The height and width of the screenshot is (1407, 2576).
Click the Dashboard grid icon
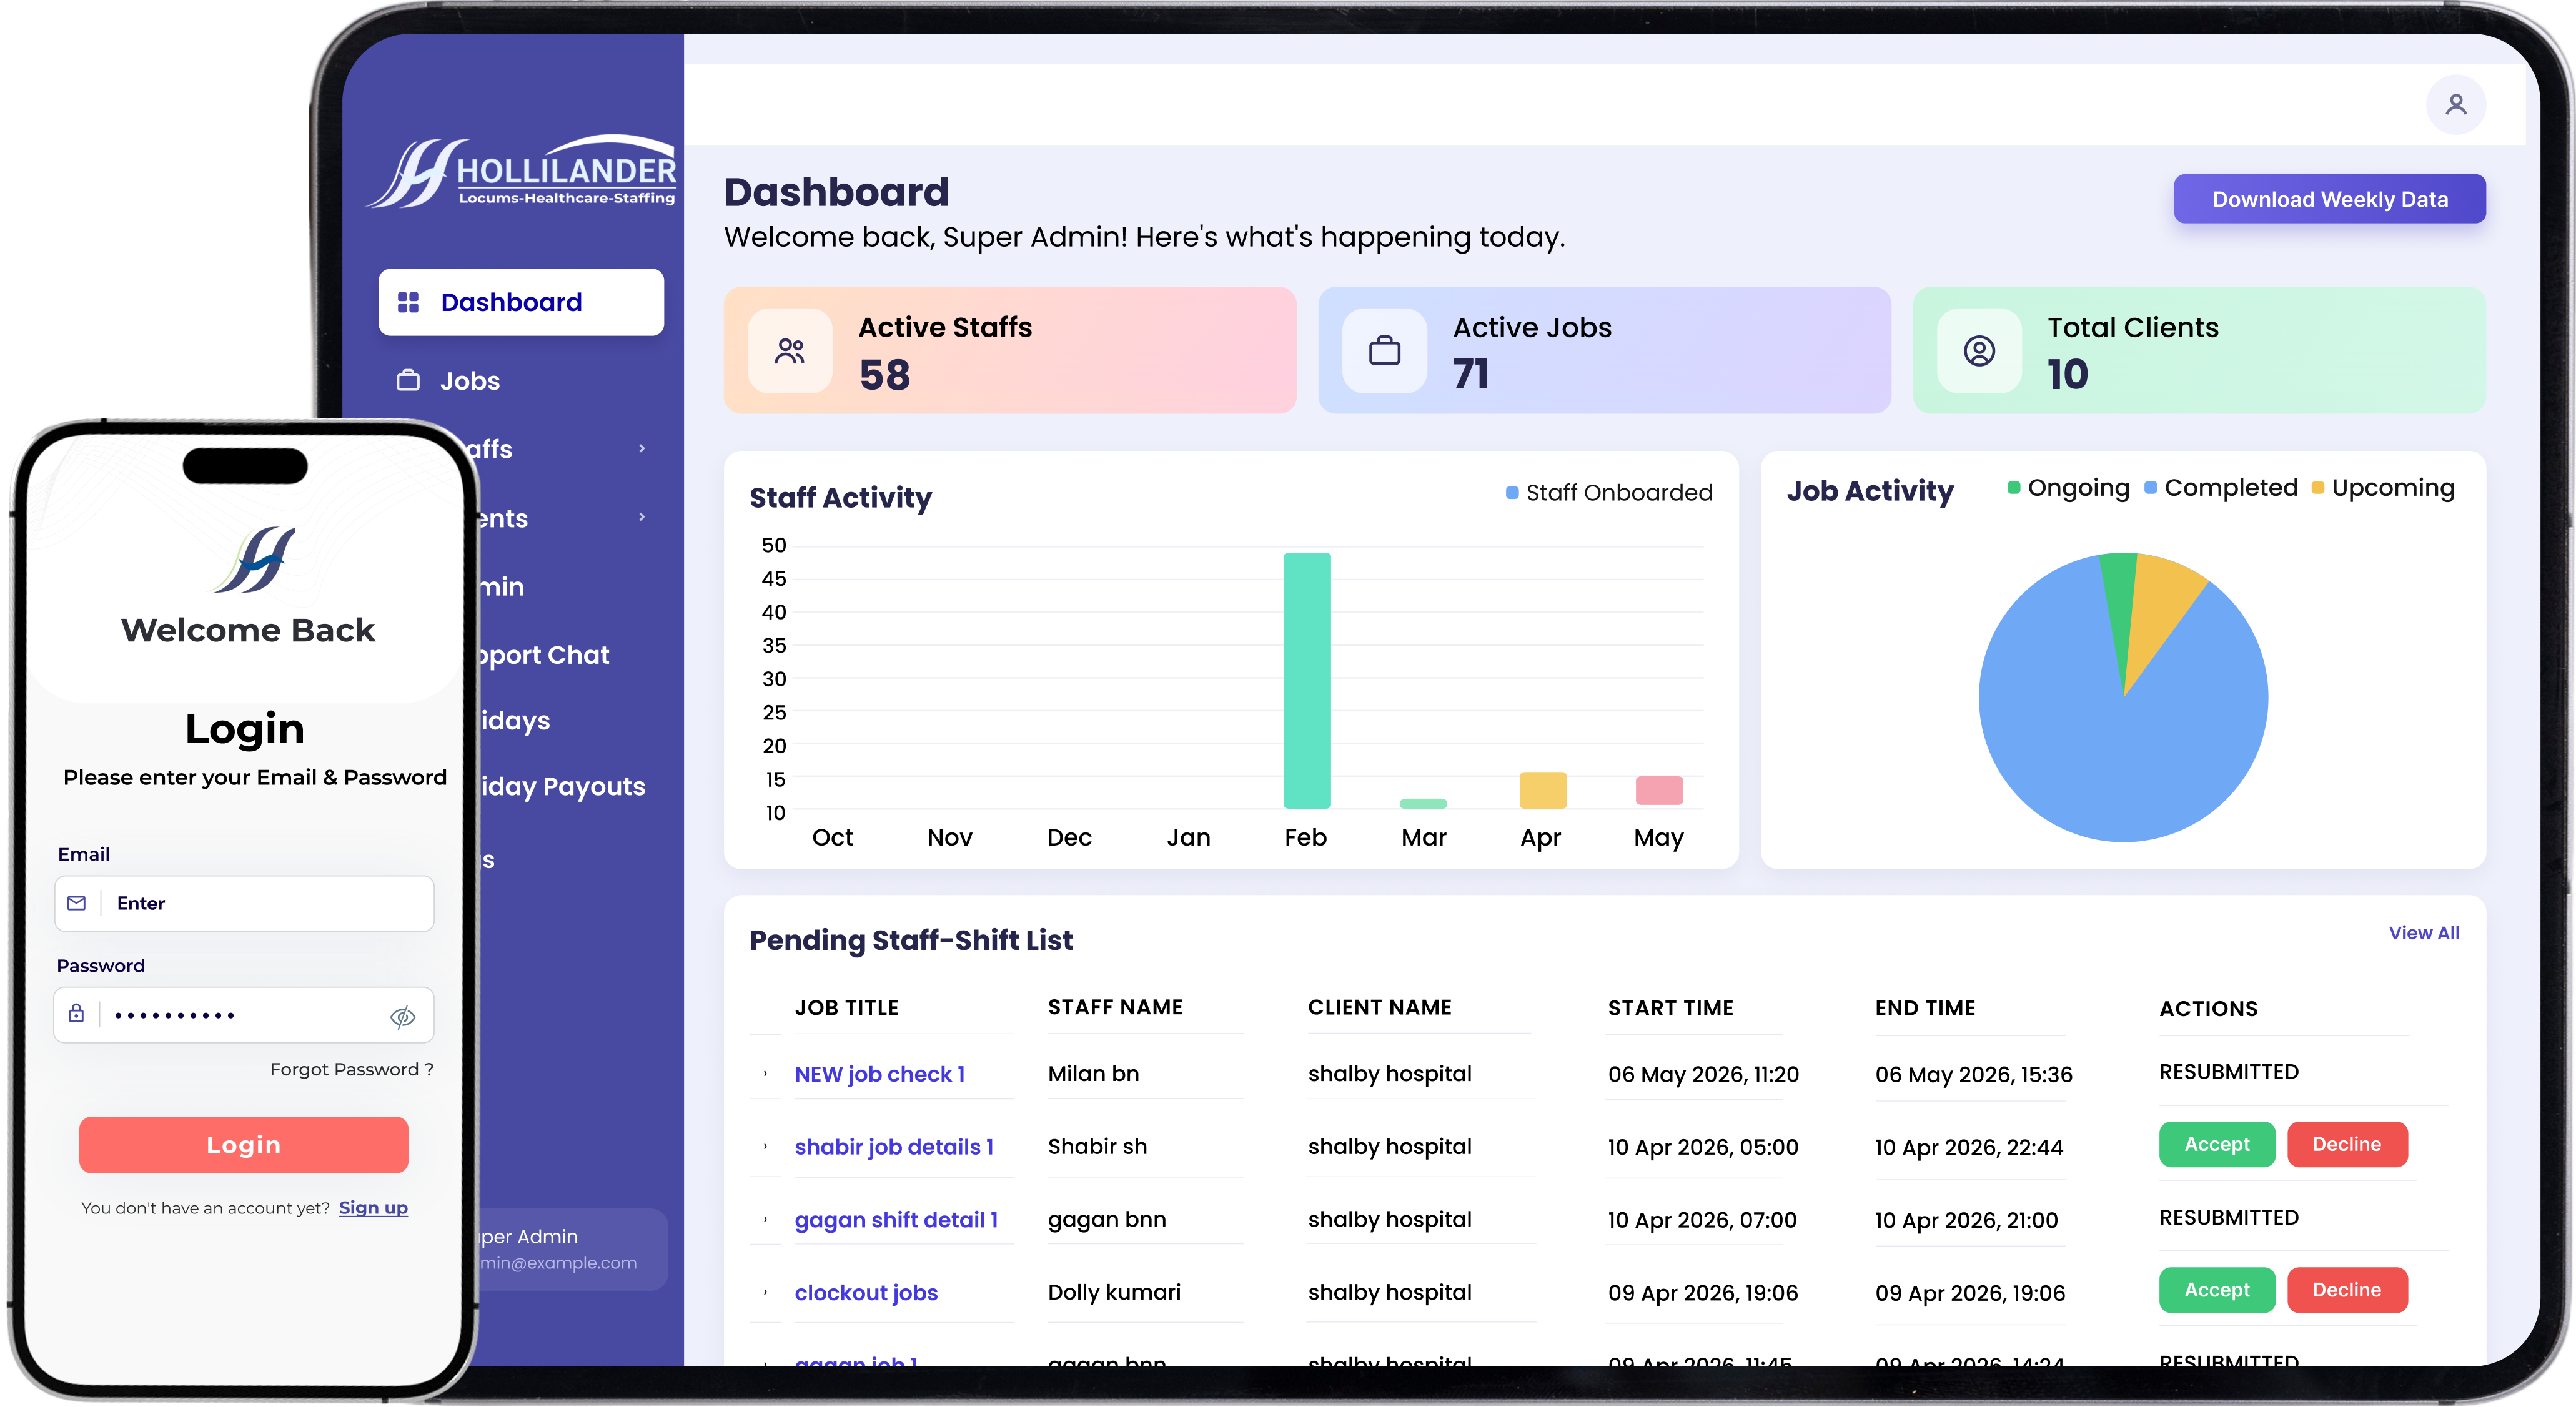(x=408, y=302)
